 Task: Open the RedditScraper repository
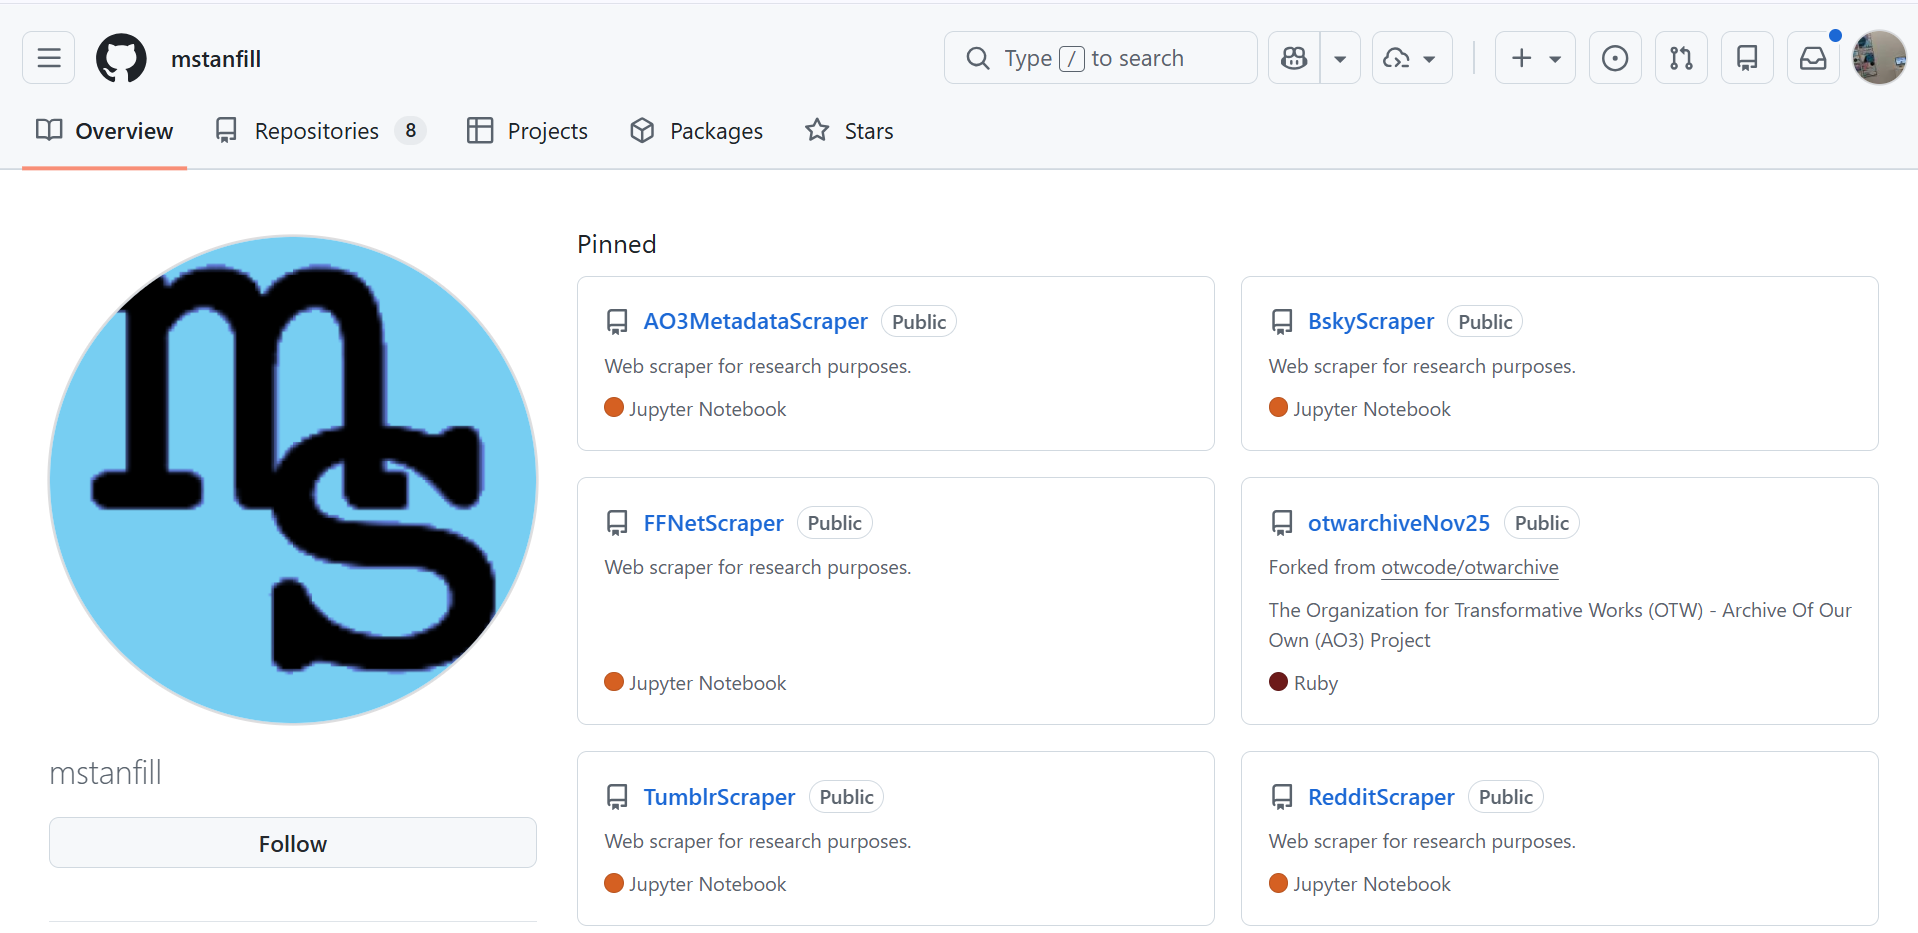pos(1381,797)
